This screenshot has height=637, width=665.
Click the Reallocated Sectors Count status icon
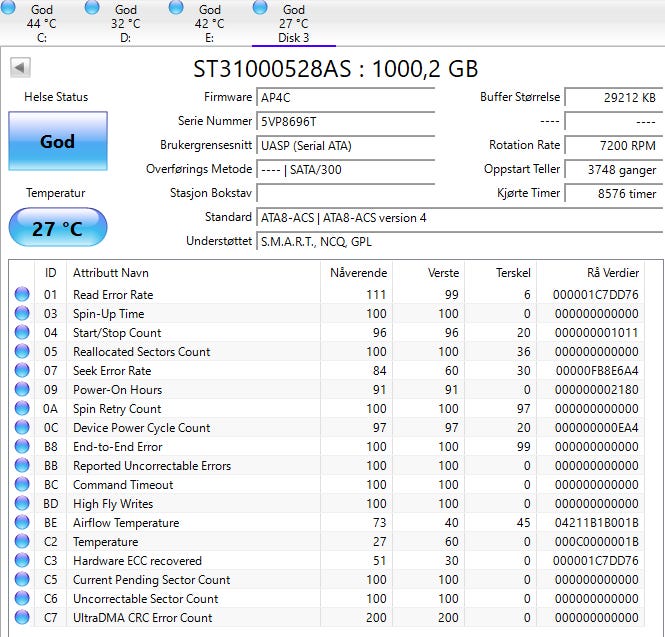[22, 352]
